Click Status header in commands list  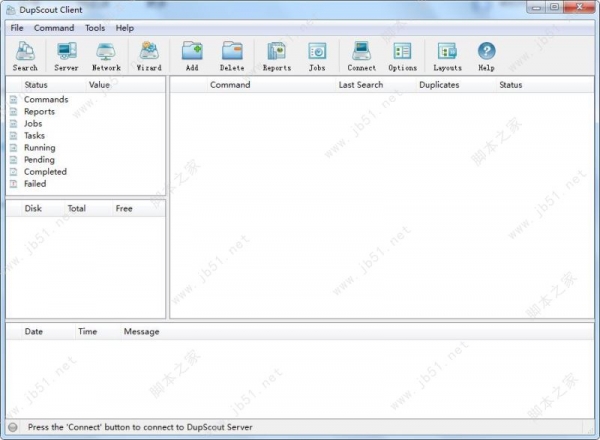510,85
